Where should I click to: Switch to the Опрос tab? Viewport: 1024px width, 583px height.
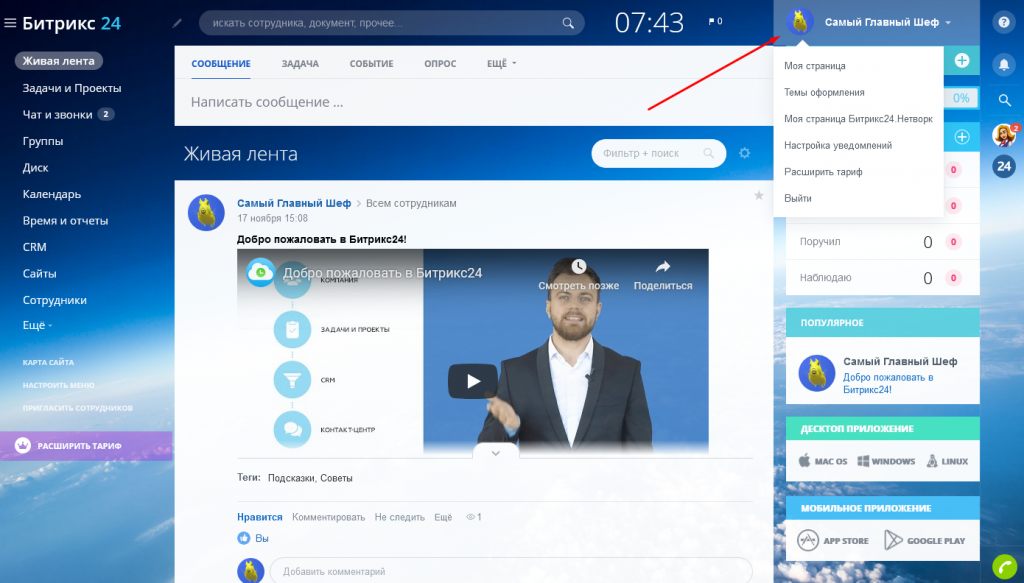pos(440,63)
